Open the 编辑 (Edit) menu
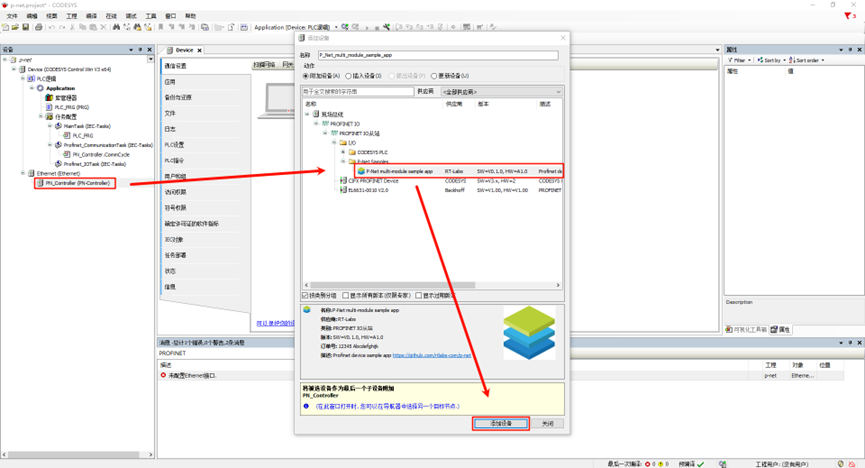The image size is (865, 468). [32, 16]
